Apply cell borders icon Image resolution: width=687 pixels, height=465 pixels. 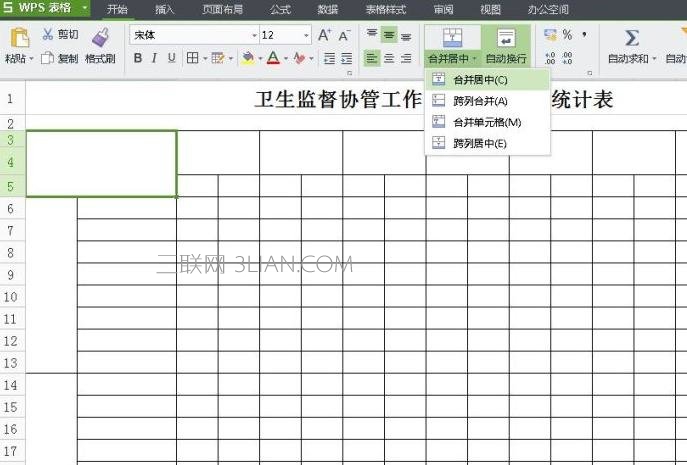(192, 58)
